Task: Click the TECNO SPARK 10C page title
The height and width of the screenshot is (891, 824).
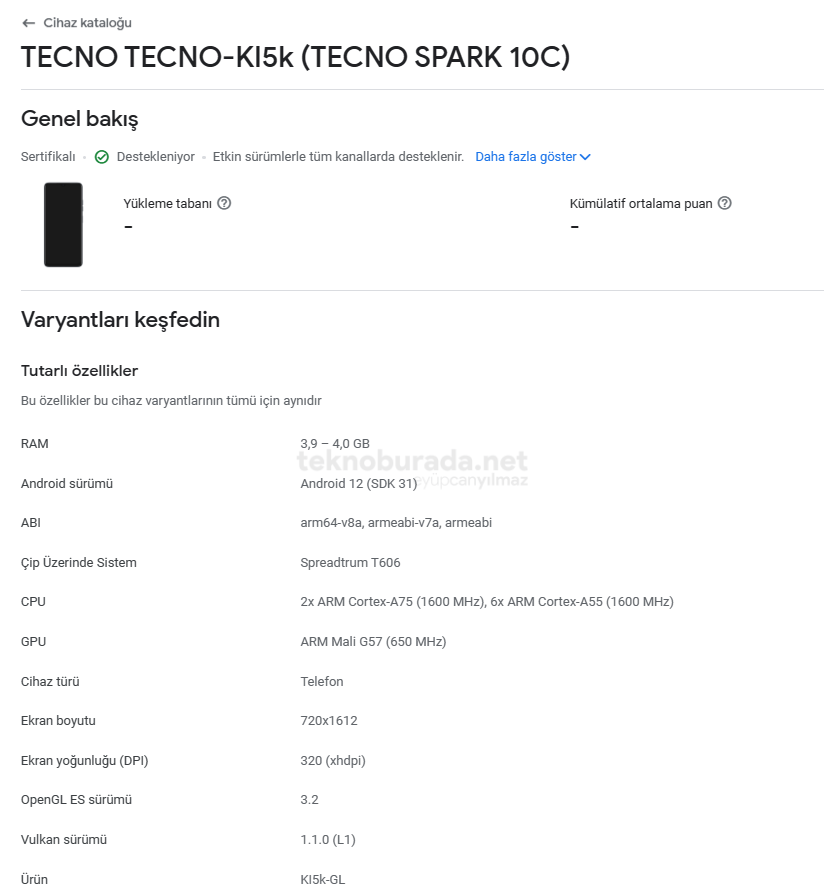Action: coord(295,57)
